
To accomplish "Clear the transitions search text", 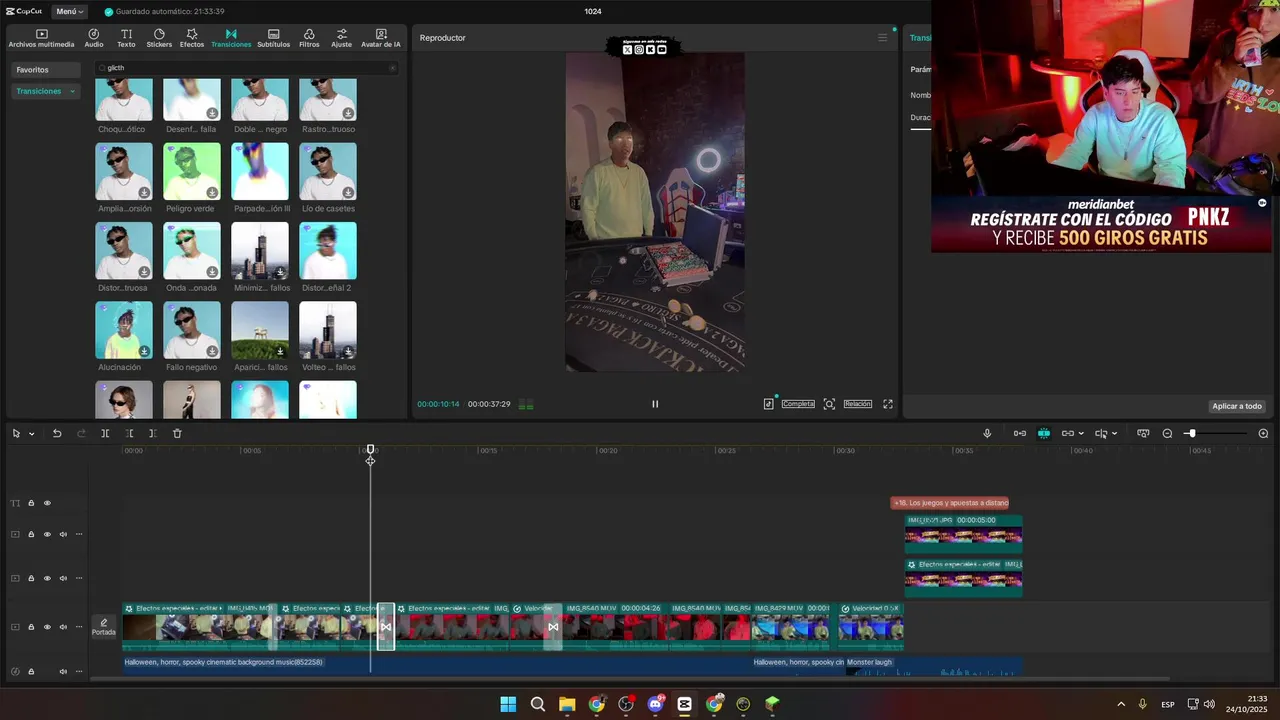I will (392, 68).
